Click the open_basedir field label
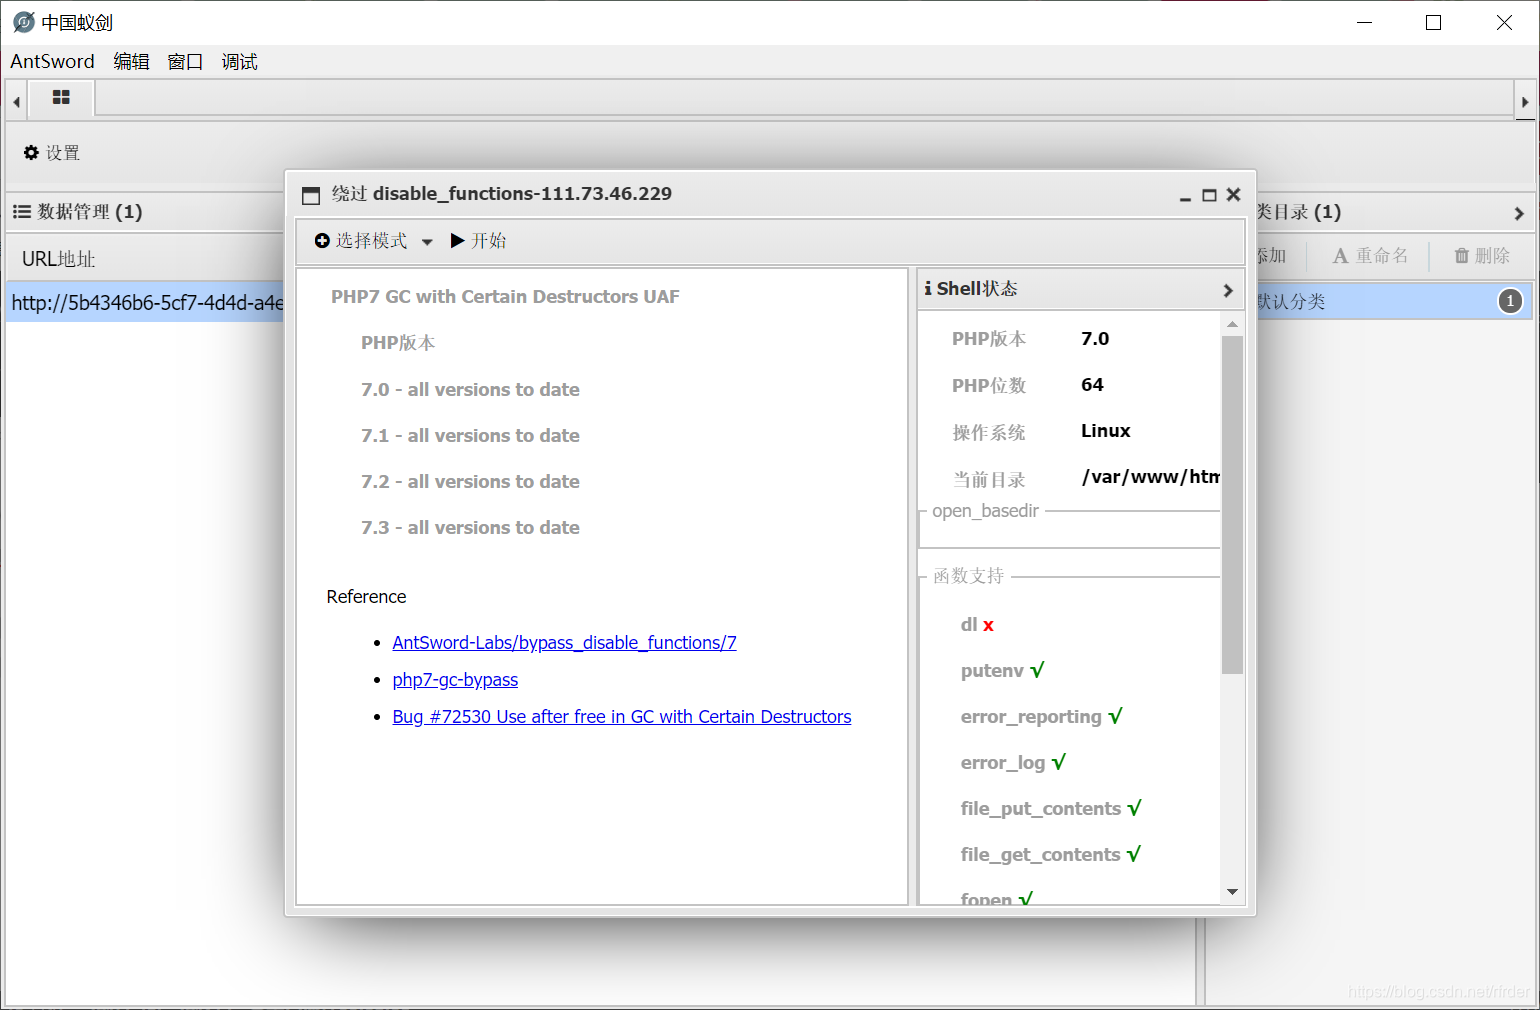1540x1010 pixels. point(985,511)
